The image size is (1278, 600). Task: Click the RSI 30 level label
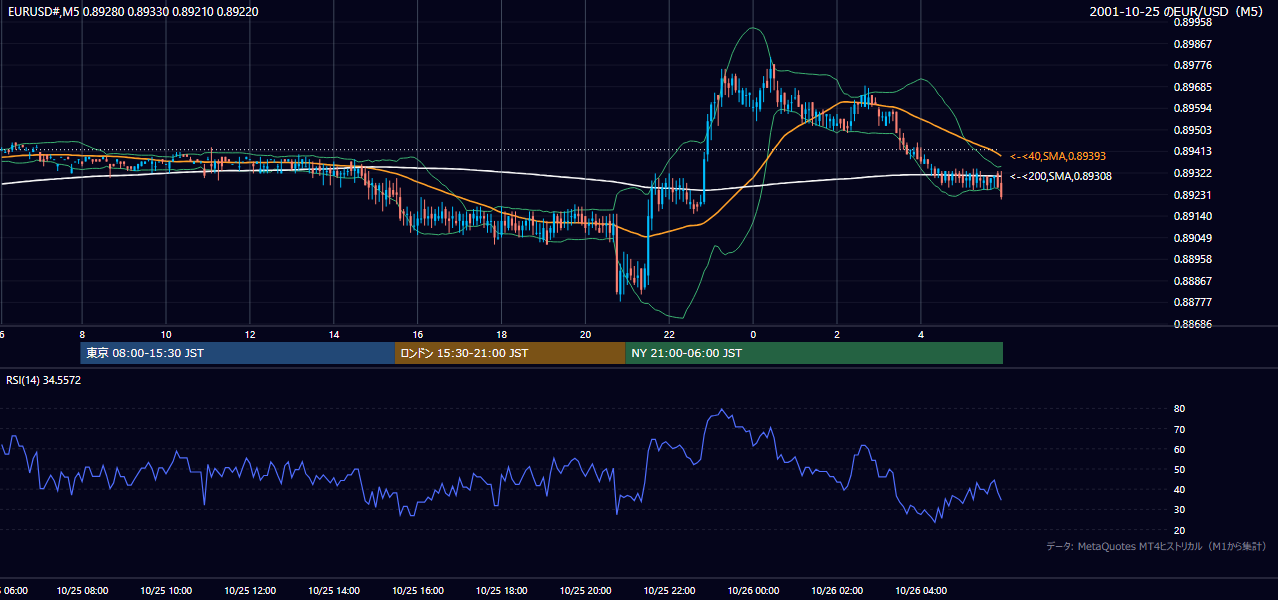pos(1180,510)
